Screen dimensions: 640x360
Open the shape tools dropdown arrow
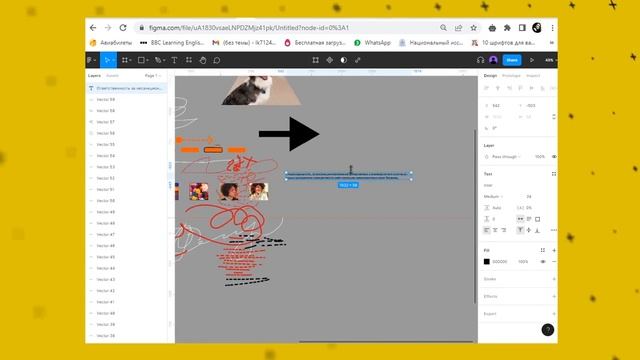point(147,60)
